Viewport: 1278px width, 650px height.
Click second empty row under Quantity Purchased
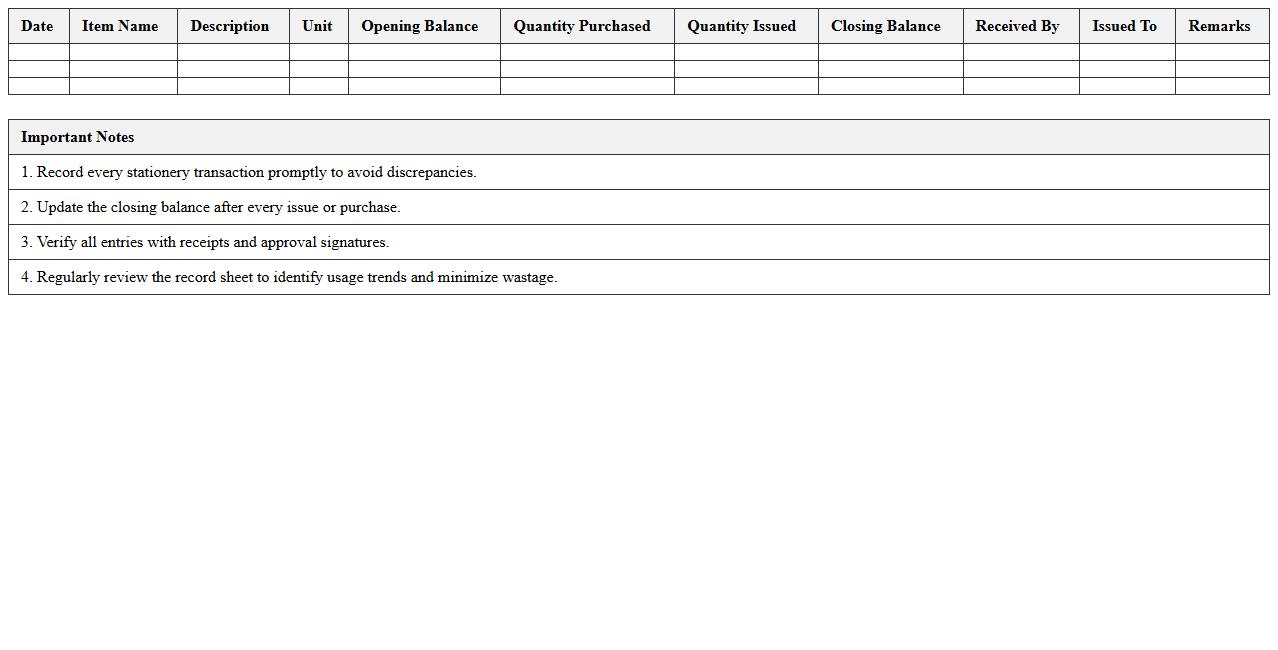(587, 69)
